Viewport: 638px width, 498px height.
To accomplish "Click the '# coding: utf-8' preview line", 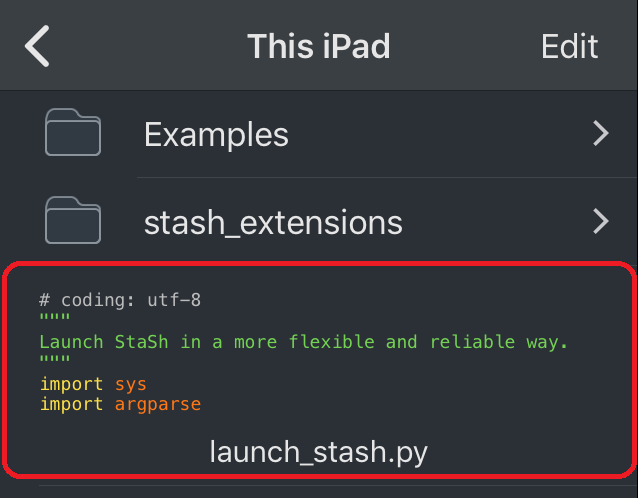I will tap(120, 300).
